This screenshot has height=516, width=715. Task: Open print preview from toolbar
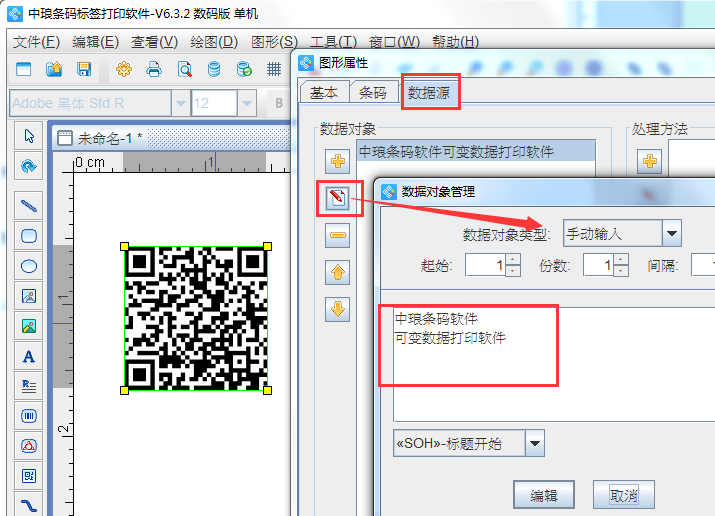pyautogui.click(x=185, y=70)
